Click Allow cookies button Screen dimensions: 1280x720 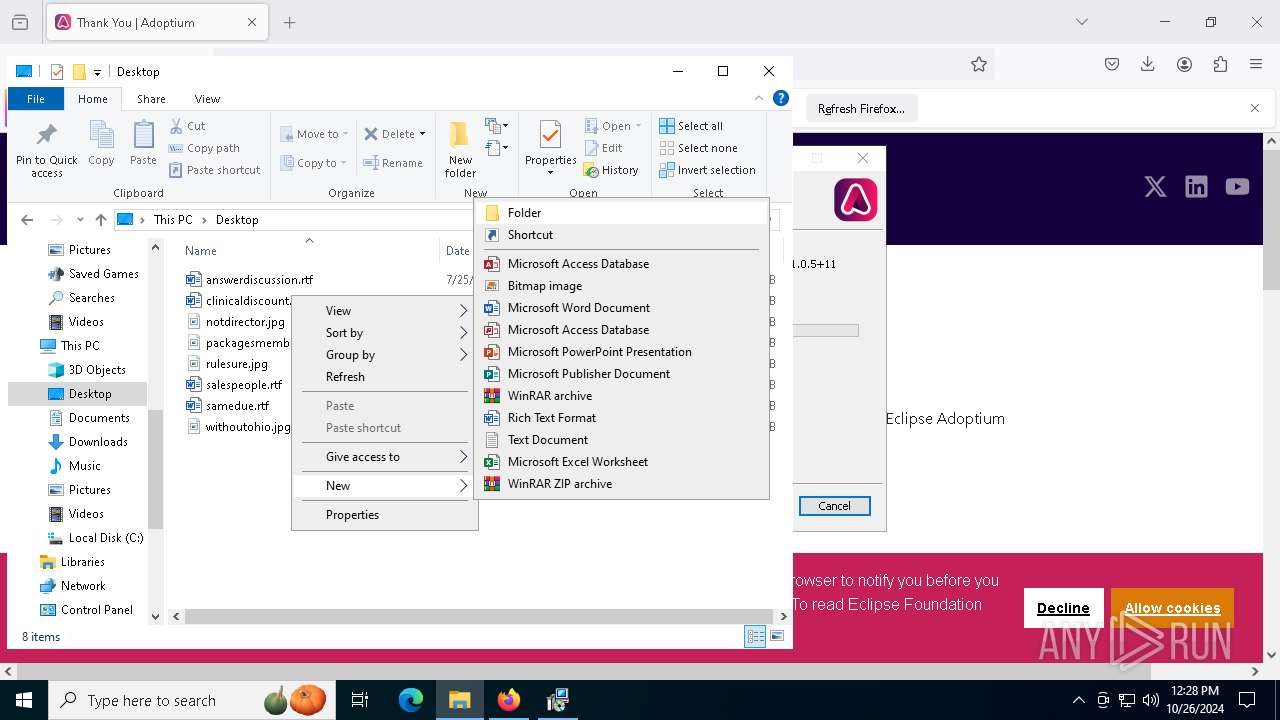(1172, 608)
